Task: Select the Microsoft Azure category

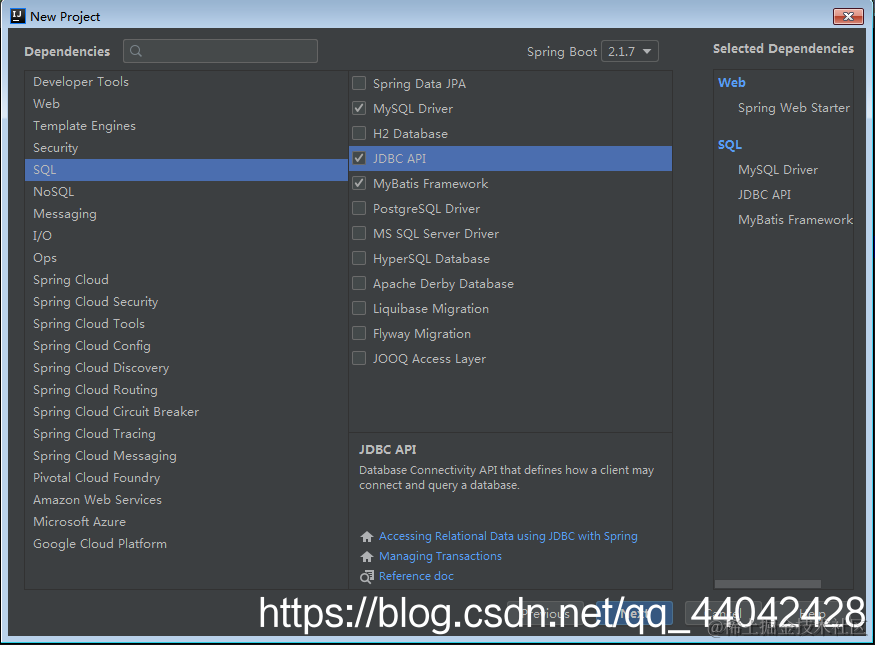Action: (x=186, y=522)
